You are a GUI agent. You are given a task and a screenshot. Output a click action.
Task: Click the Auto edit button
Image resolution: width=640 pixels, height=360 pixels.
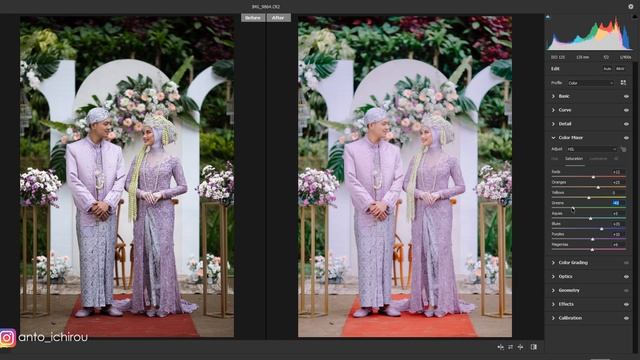(x=607, y=69)
